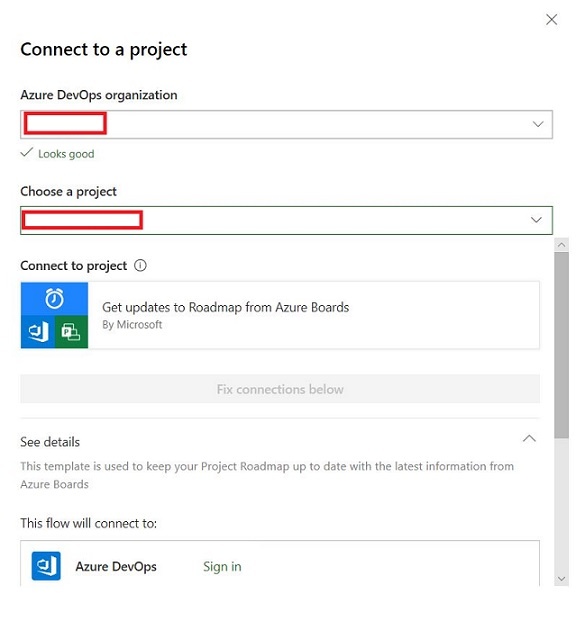Image resolution: width=576 pixels, height=630 pixels.
Task: Click This flow will connect to label
Action: pyautogui.click(x=88, y=523)
